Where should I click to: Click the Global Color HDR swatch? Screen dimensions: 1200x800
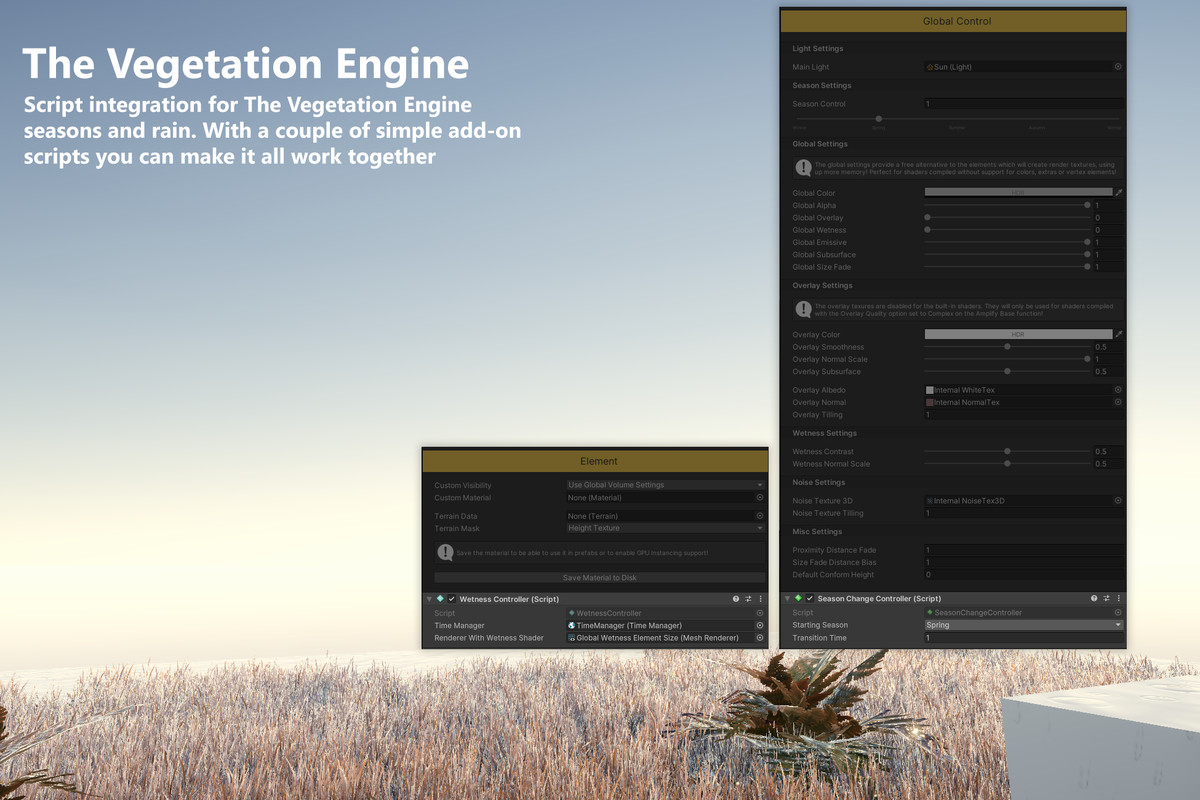coord(1018,193)
